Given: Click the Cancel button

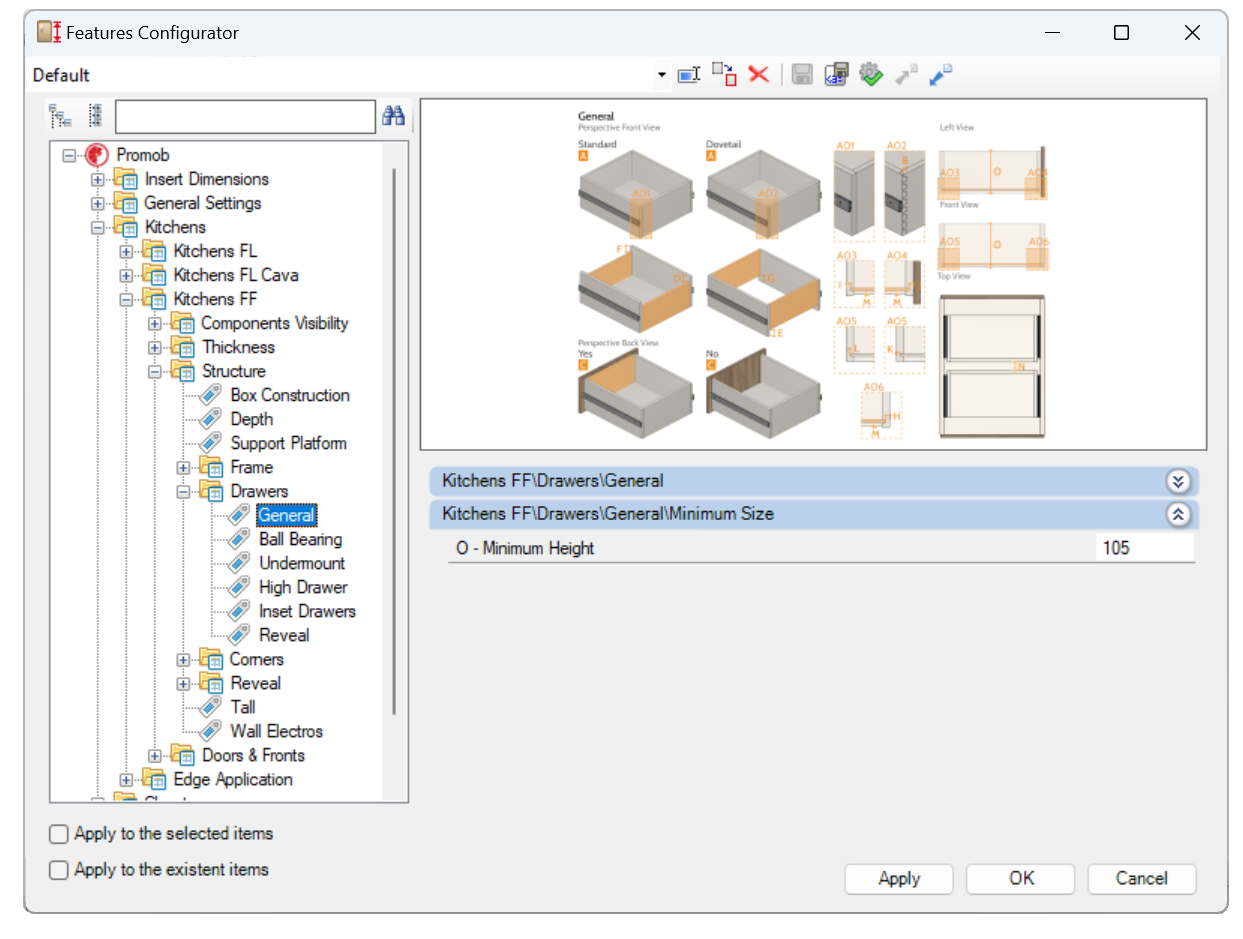Looking at the screenshot, I should (1142, 878).
